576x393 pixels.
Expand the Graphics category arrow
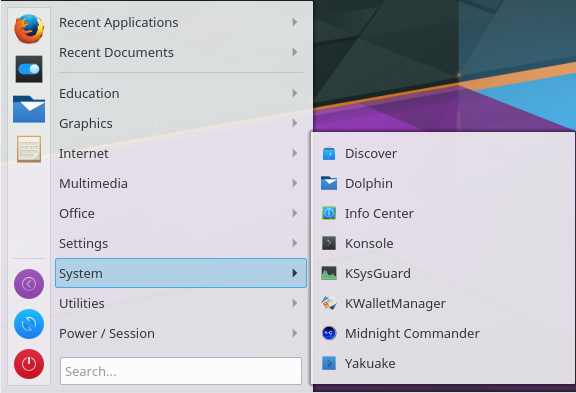point(295,123)
